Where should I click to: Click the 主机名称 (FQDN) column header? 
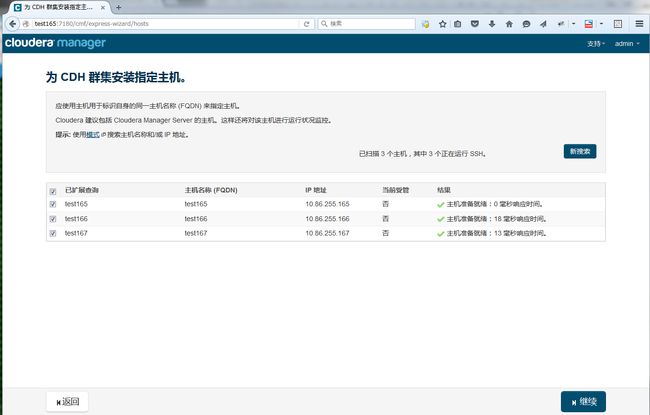pyautogui.click(x=211, y=190)
